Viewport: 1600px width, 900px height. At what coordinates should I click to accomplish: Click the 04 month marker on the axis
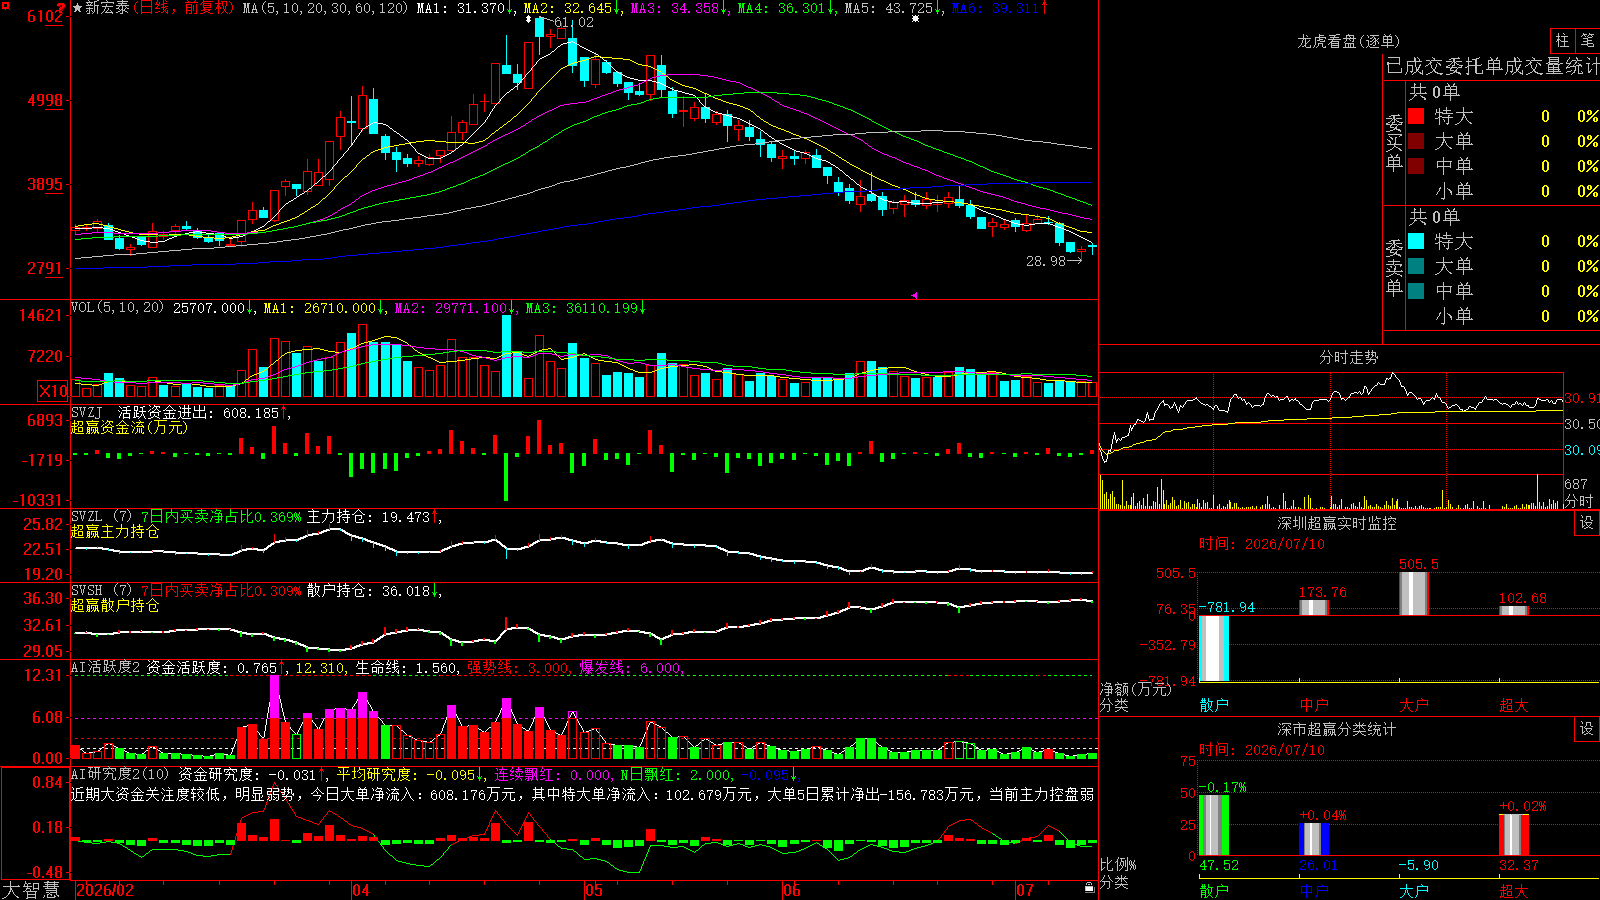[x=361, y=890]
